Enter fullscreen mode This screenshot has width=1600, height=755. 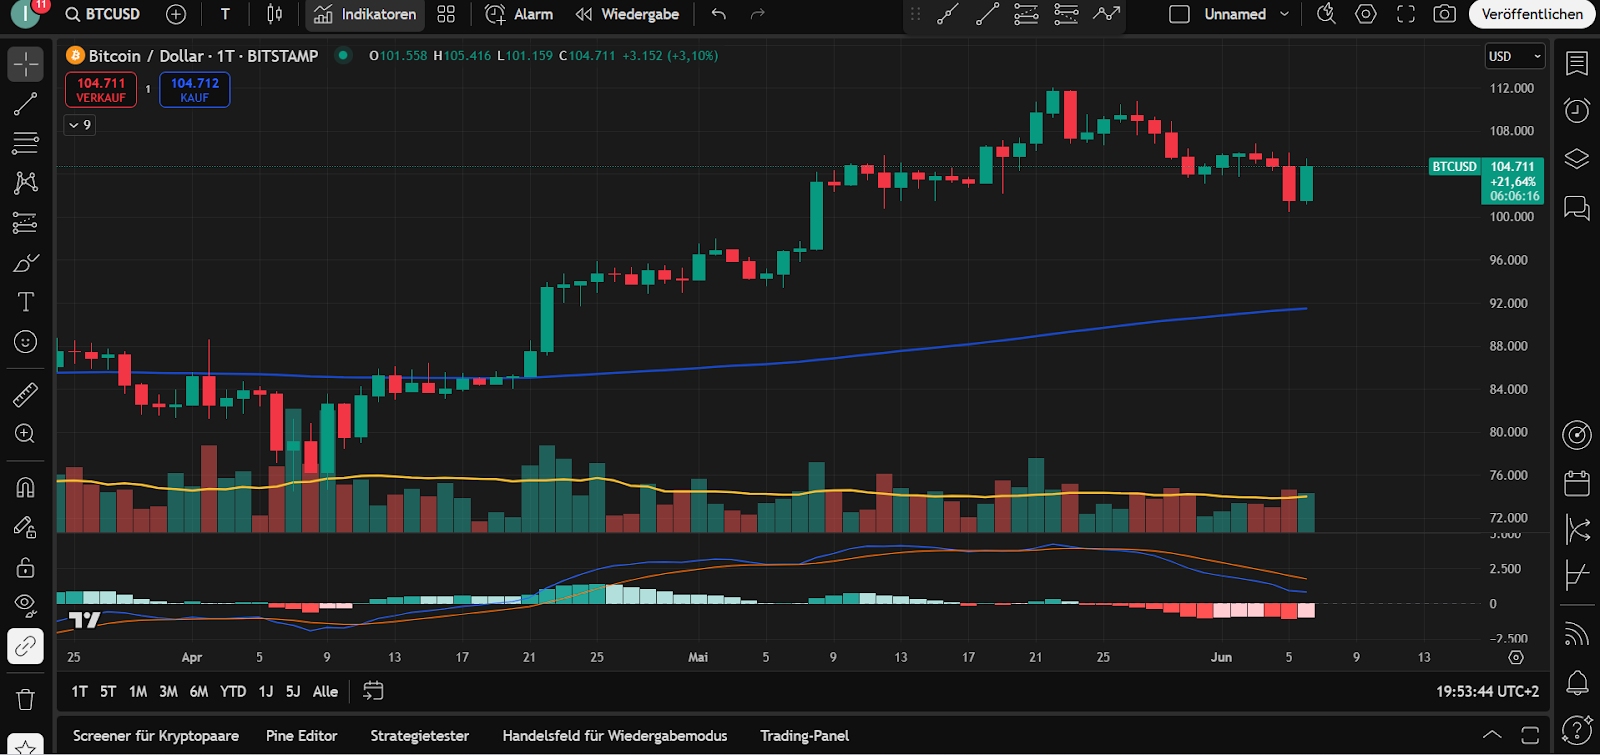click(x=1406, y=14)
